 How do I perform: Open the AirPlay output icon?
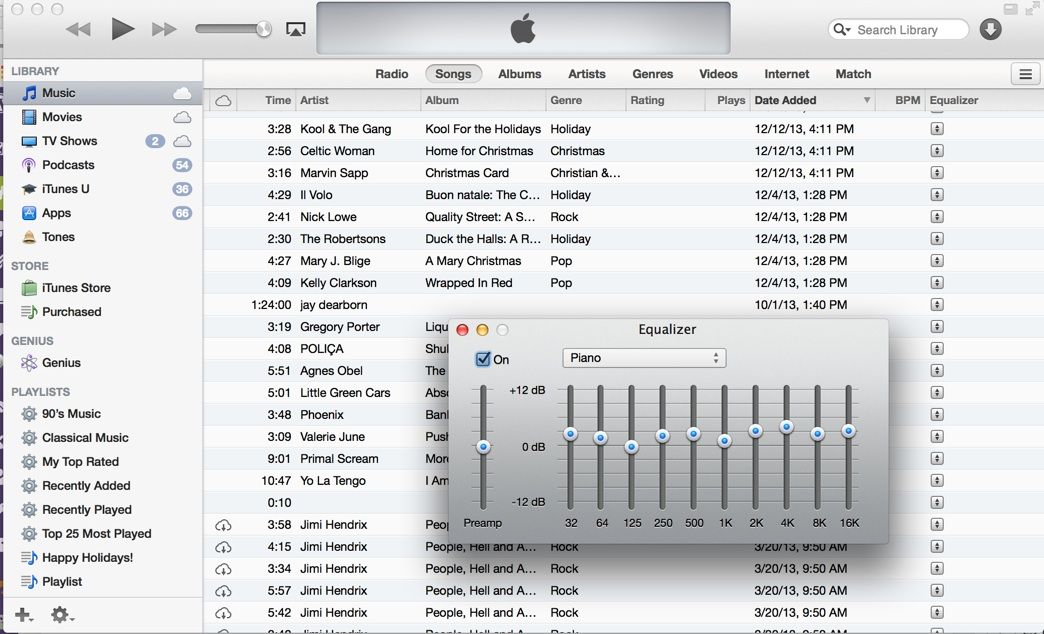(x=295, y=30)
